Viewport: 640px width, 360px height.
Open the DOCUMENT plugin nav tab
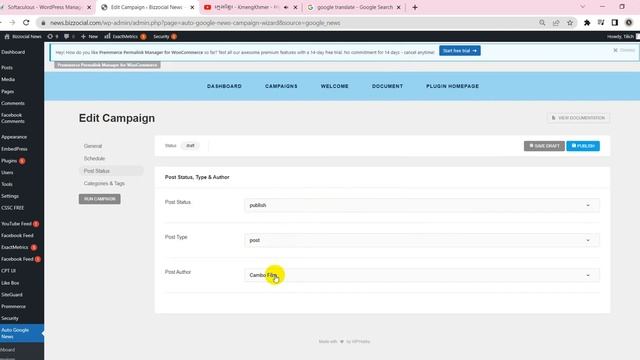[x=387, y=86]
